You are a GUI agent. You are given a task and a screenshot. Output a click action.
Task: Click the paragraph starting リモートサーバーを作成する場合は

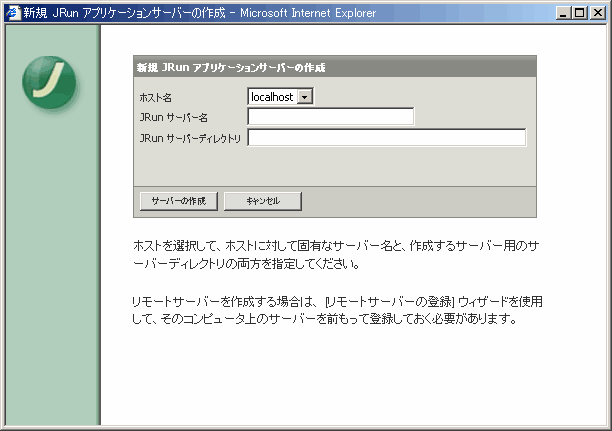click(337, 310)
